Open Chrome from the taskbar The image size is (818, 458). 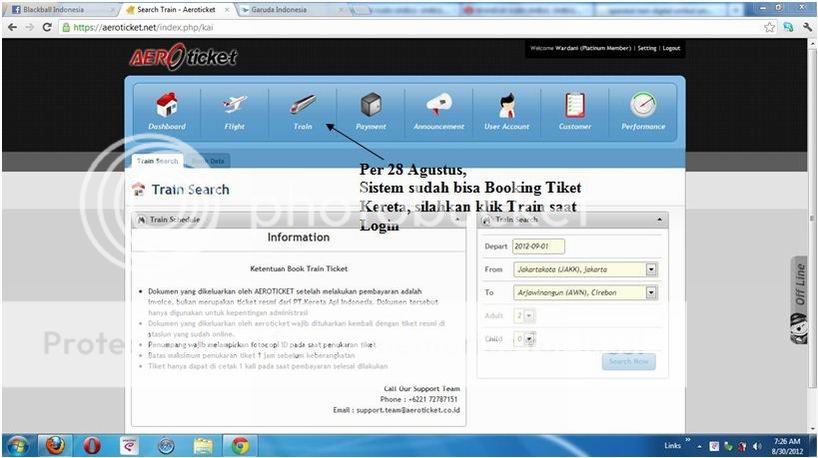click(240, 446)
